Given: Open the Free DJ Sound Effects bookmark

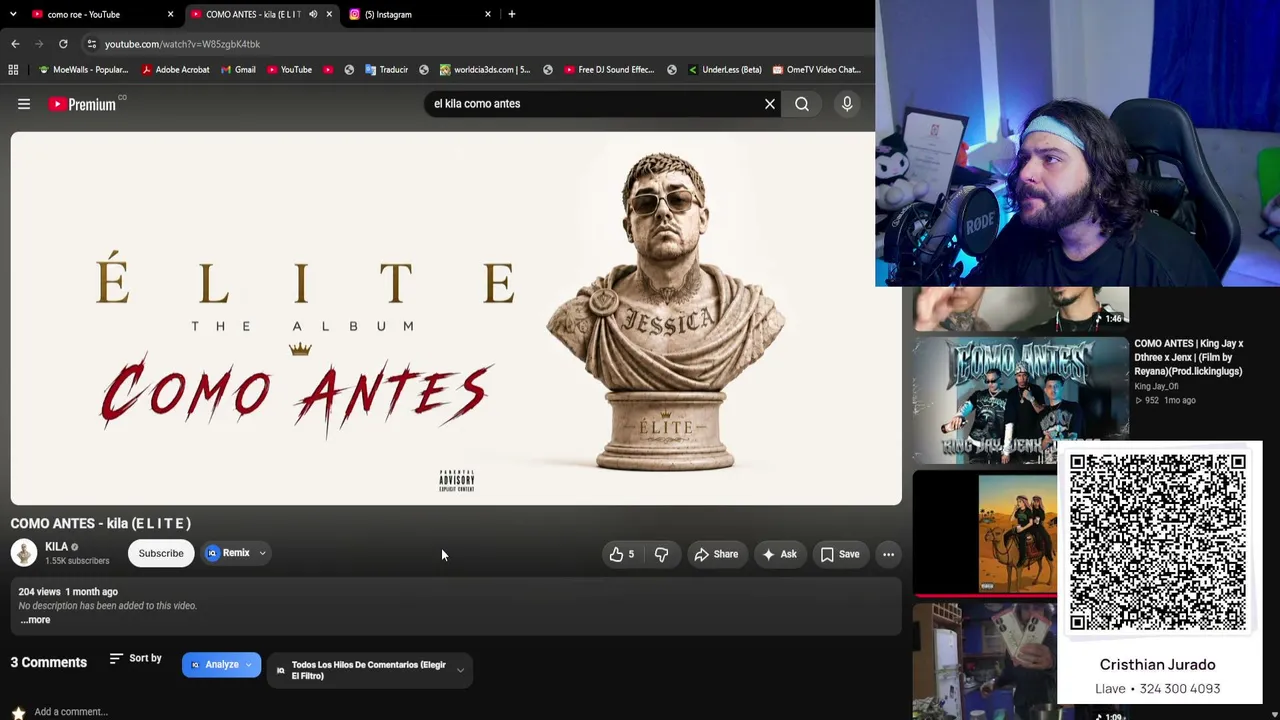Looking at the screenshot, I should coord(608,70).
